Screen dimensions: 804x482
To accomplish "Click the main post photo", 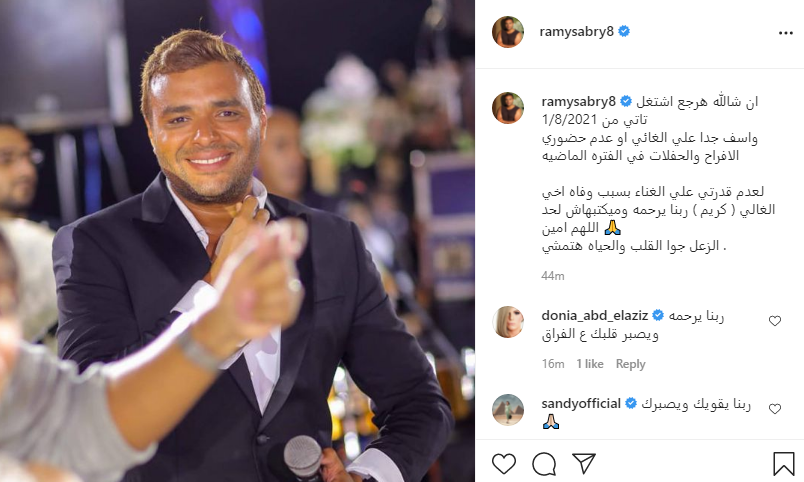I will coord(237,241).
